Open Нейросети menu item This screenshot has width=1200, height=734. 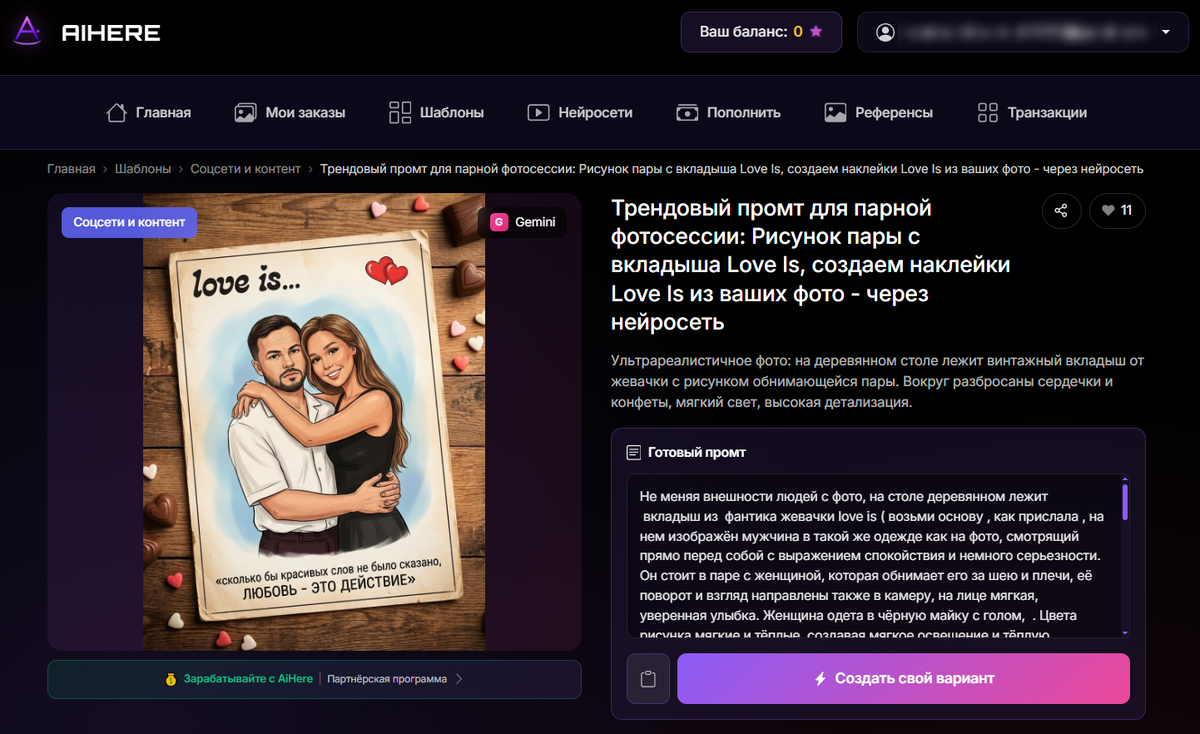coord(580,112)
